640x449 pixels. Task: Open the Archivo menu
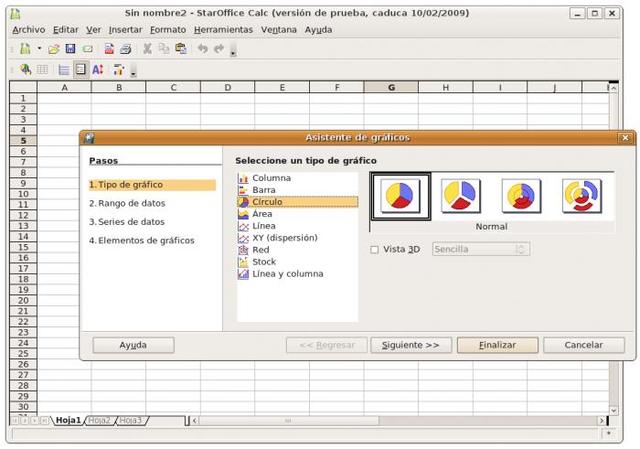click(x=29, y=30)
